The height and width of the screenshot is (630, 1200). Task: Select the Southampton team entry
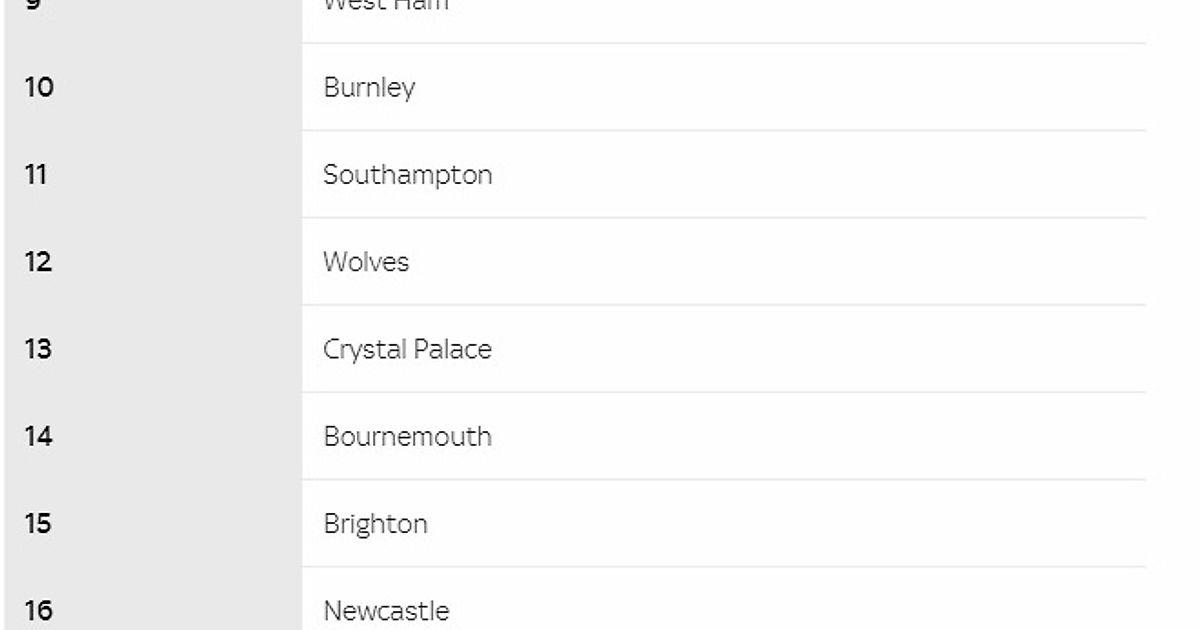point(407,175)
